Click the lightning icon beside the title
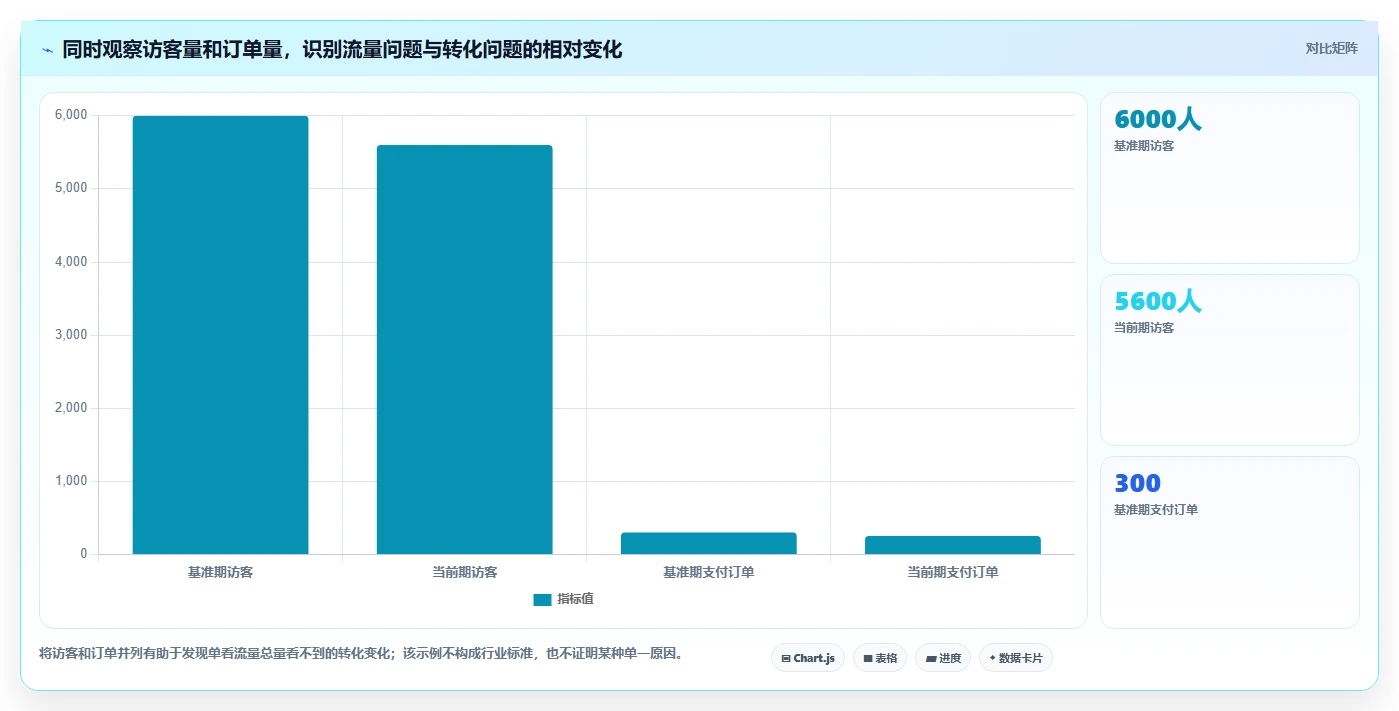The width and height of the screenshot is (1399, 711). click(x=47, y=50)
